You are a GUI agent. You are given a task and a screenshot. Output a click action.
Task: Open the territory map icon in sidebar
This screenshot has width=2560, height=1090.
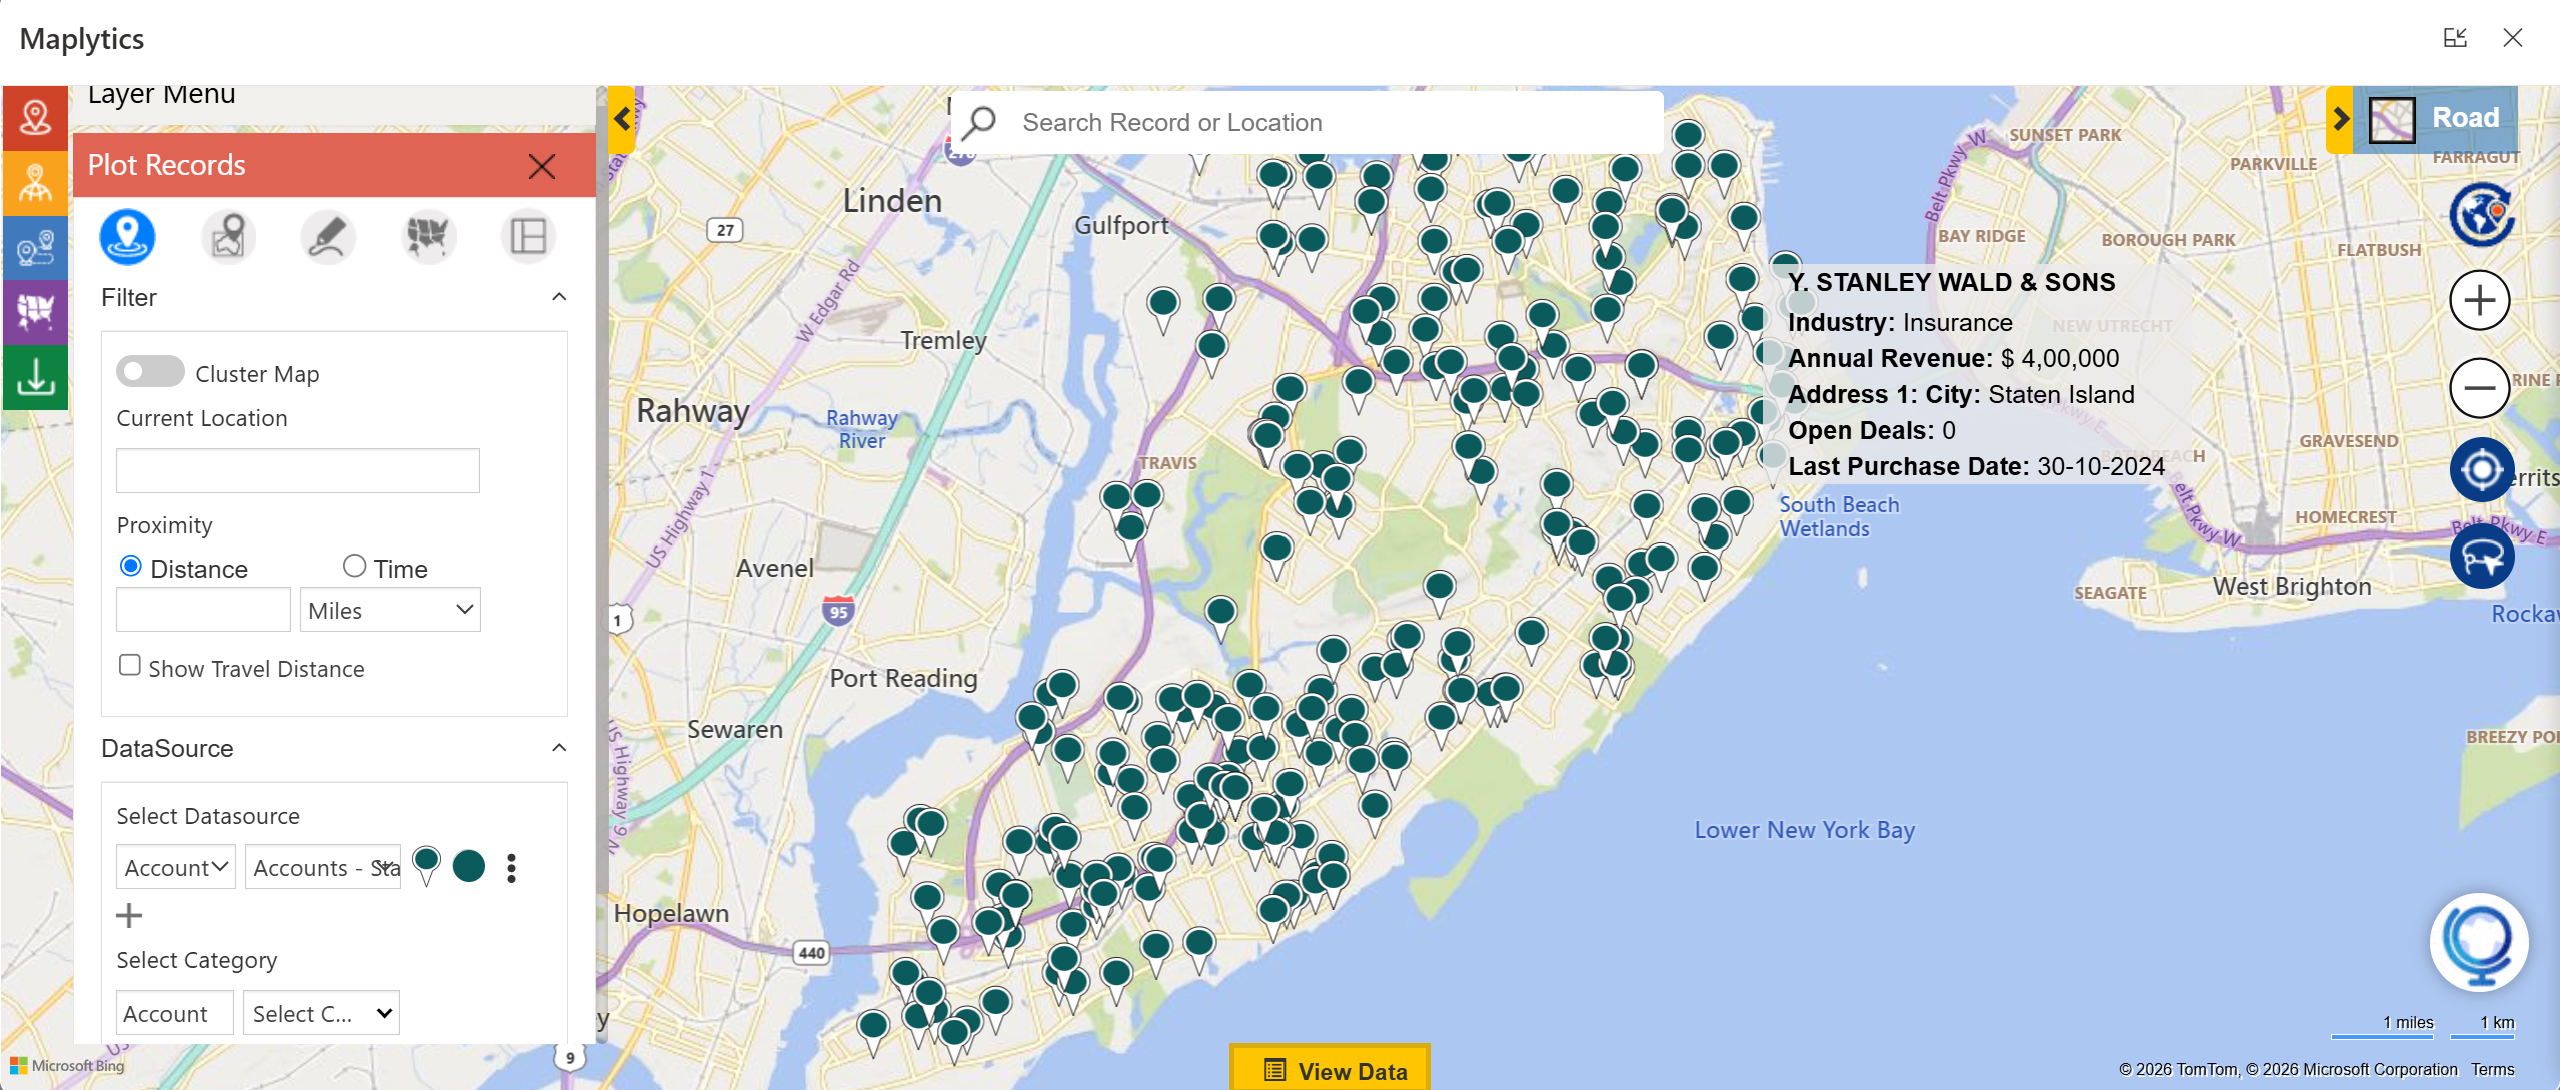(35, 312)
